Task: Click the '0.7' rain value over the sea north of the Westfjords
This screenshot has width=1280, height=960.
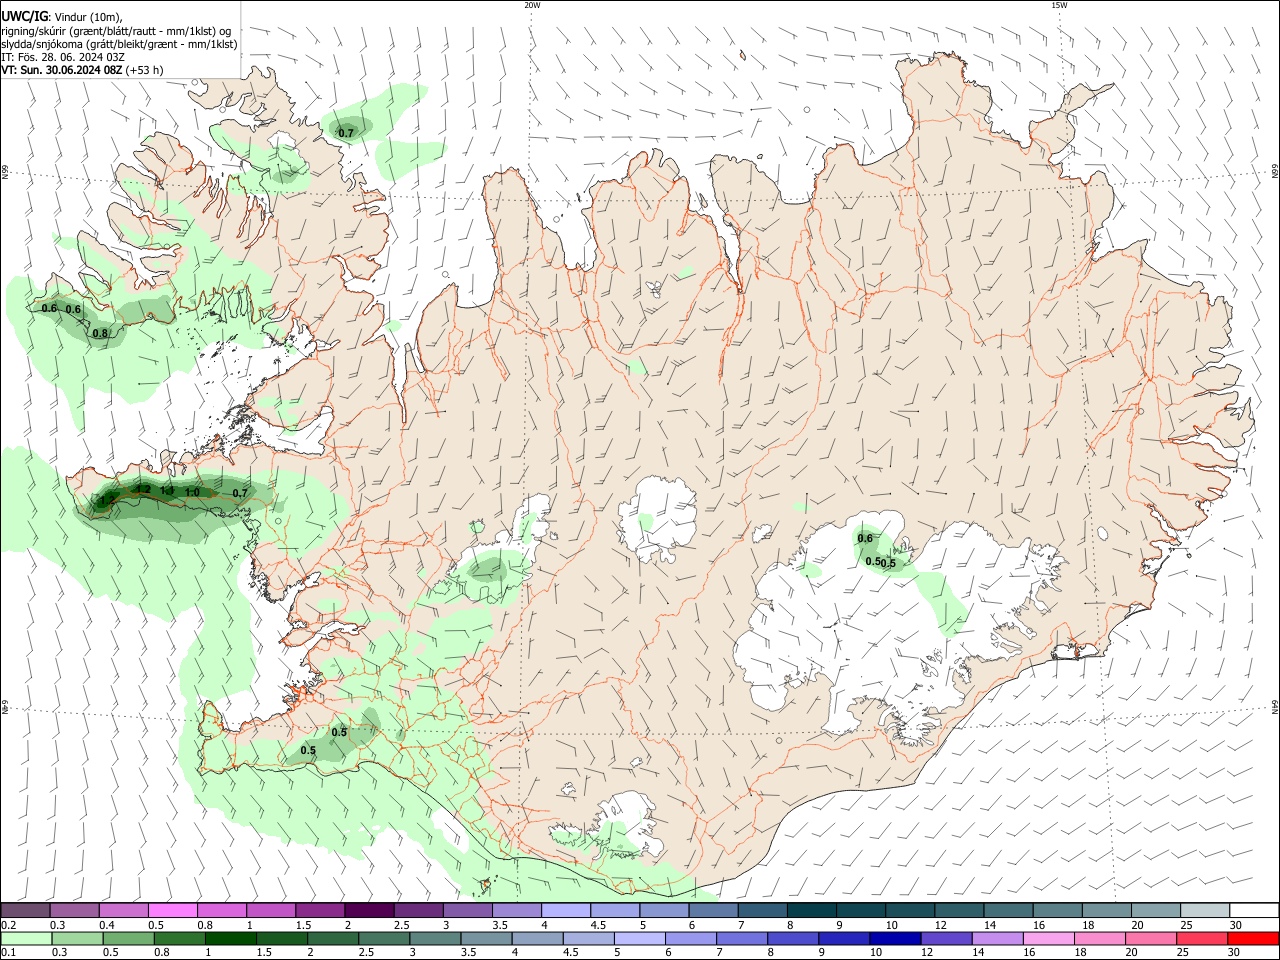Action: pos(346,133)
